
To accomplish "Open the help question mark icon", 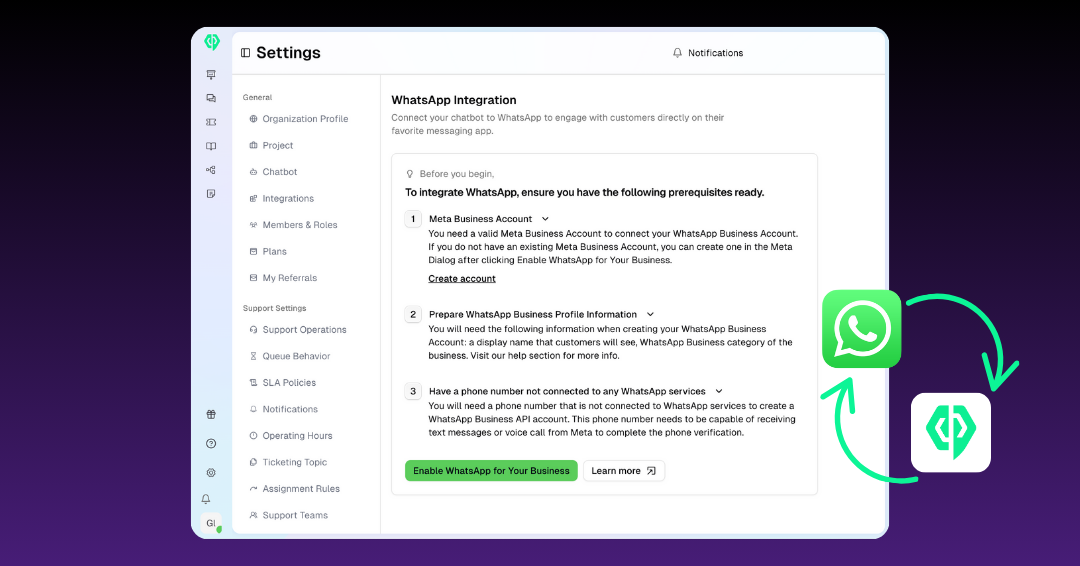I will point(211,443).
